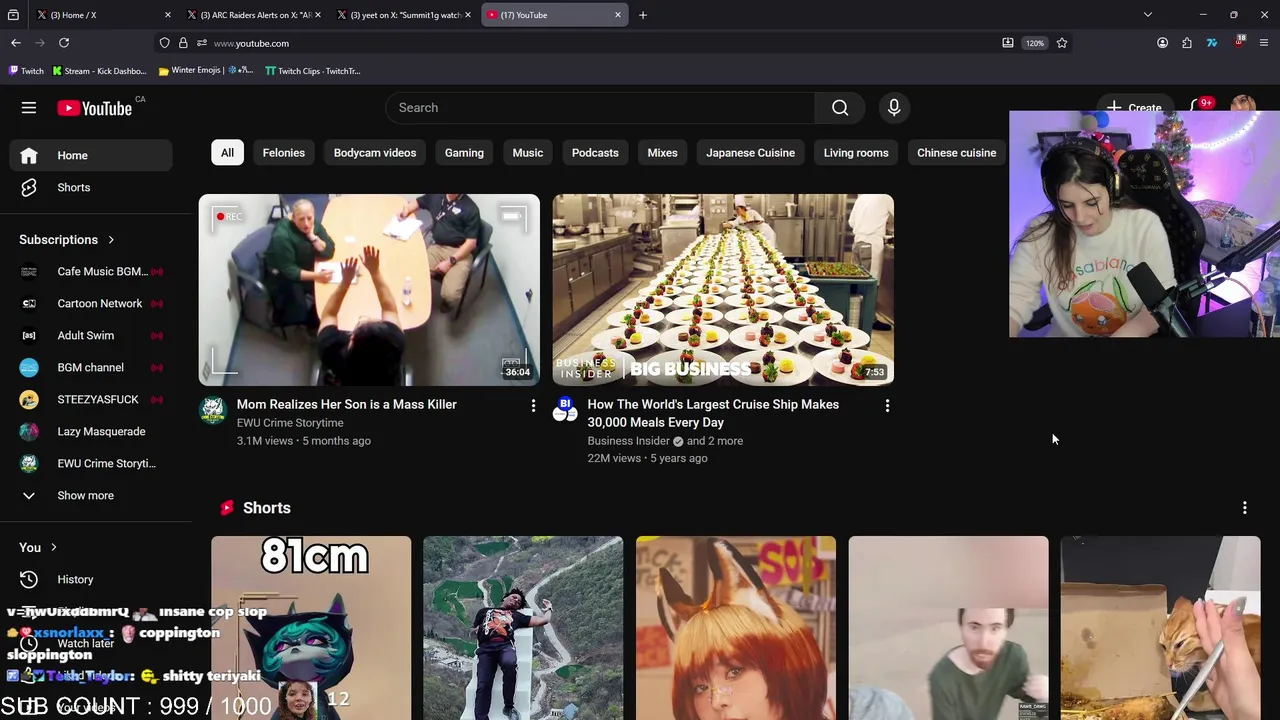Select the Living rooms chip

tap(856, 153)
